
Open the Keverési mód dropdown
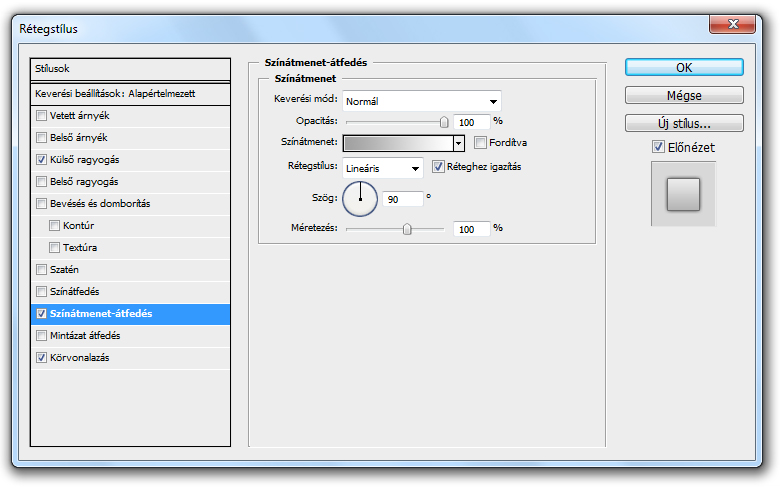[x=422, y=101]
